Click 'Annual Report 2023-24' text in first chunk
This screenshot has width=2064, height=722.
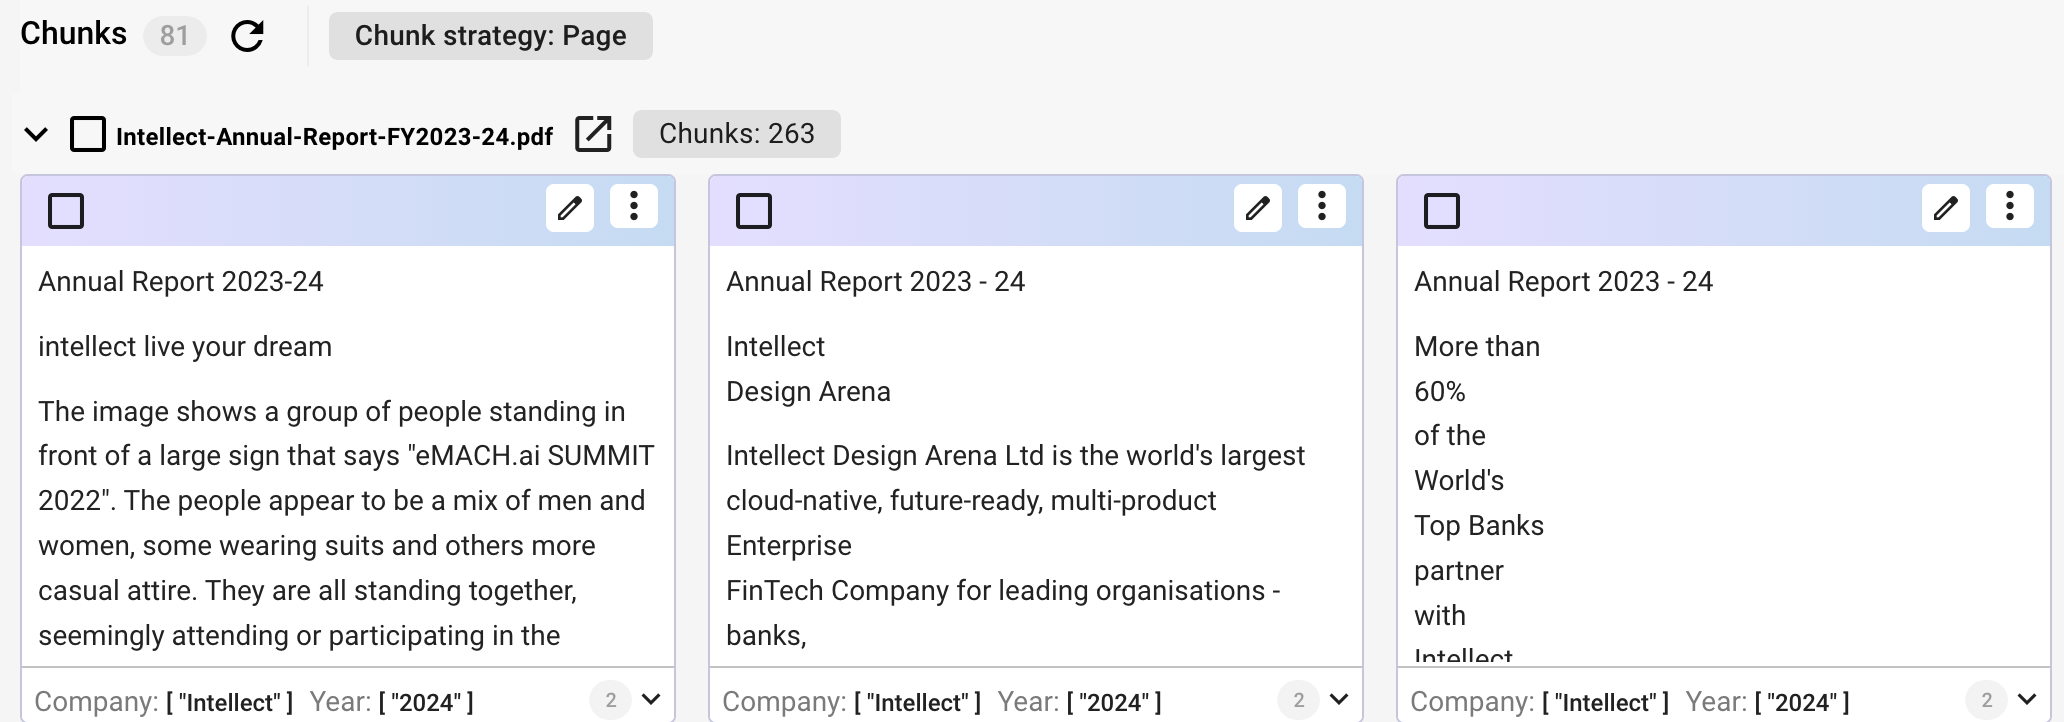[x=181, y=282]
